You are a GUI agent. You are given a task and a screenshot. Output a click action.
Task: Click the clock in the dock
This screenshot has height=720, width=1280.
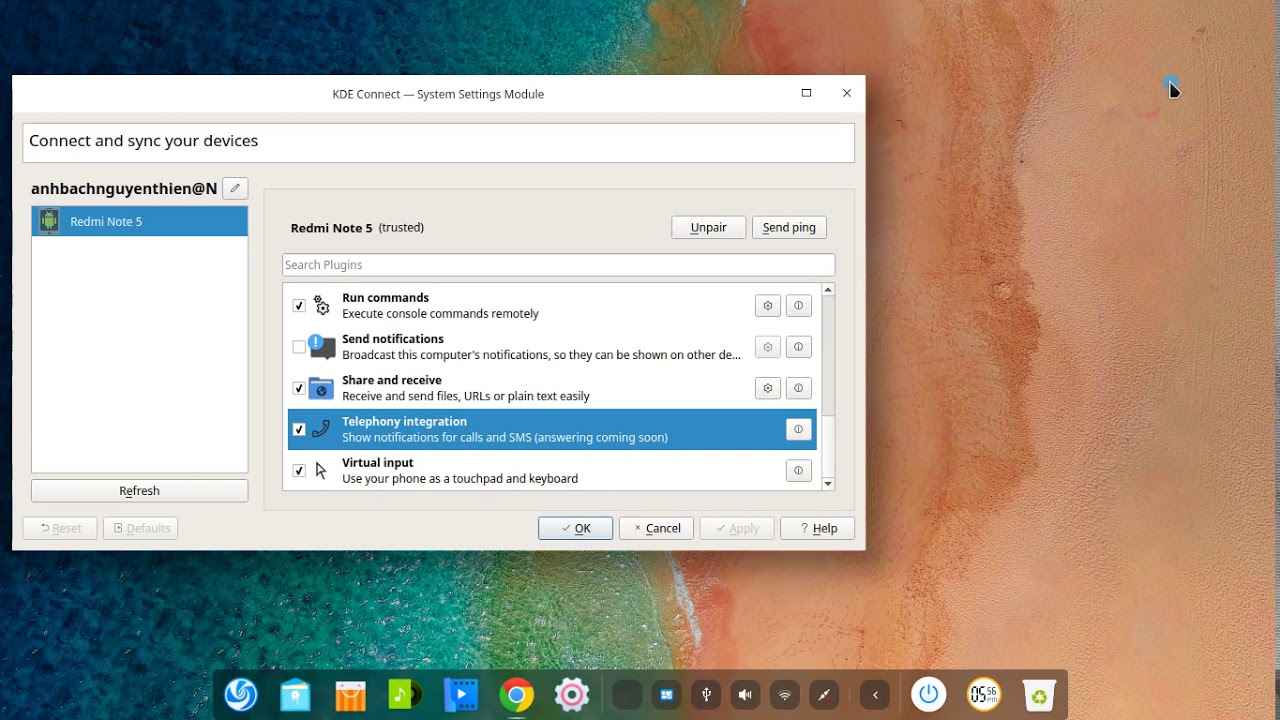(x=984, y=694)
